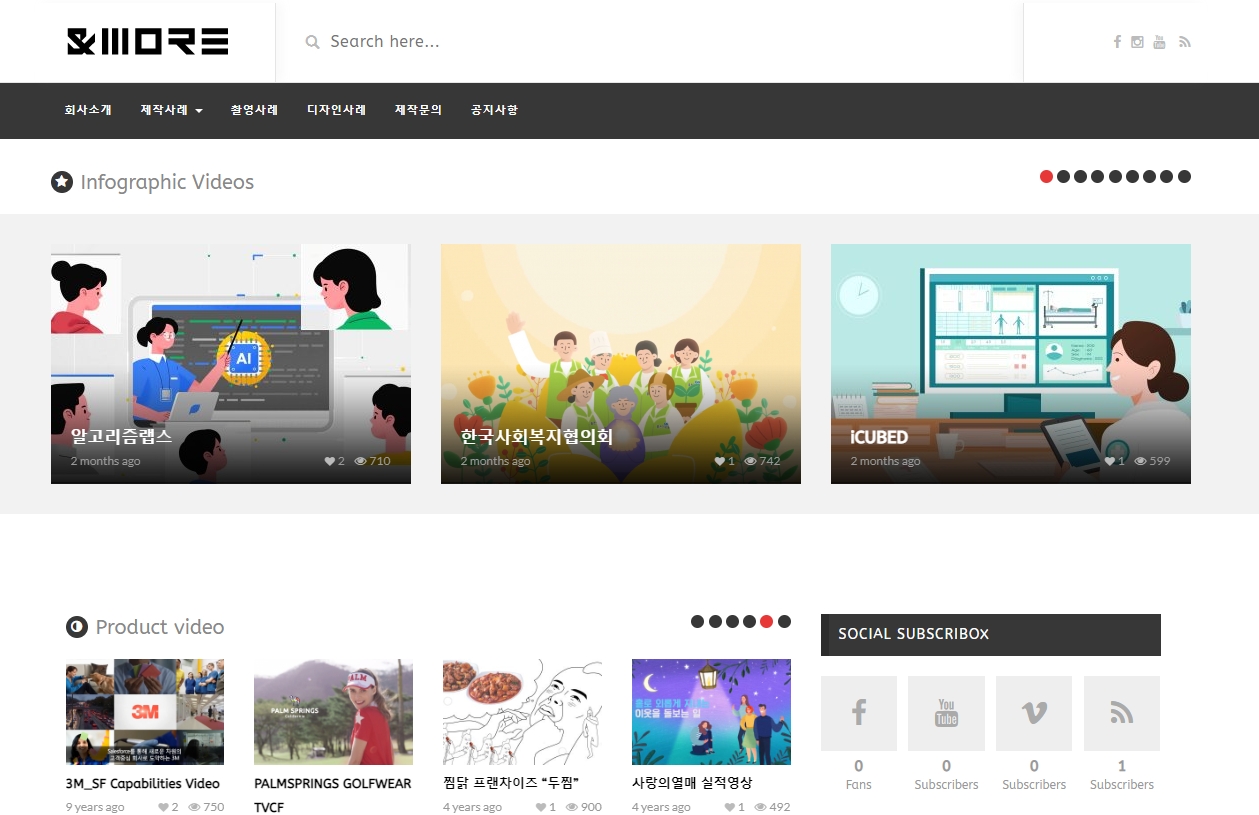
Task: Select the fifth Infographic Videos carousel dot
Action: pos(1115,177)
